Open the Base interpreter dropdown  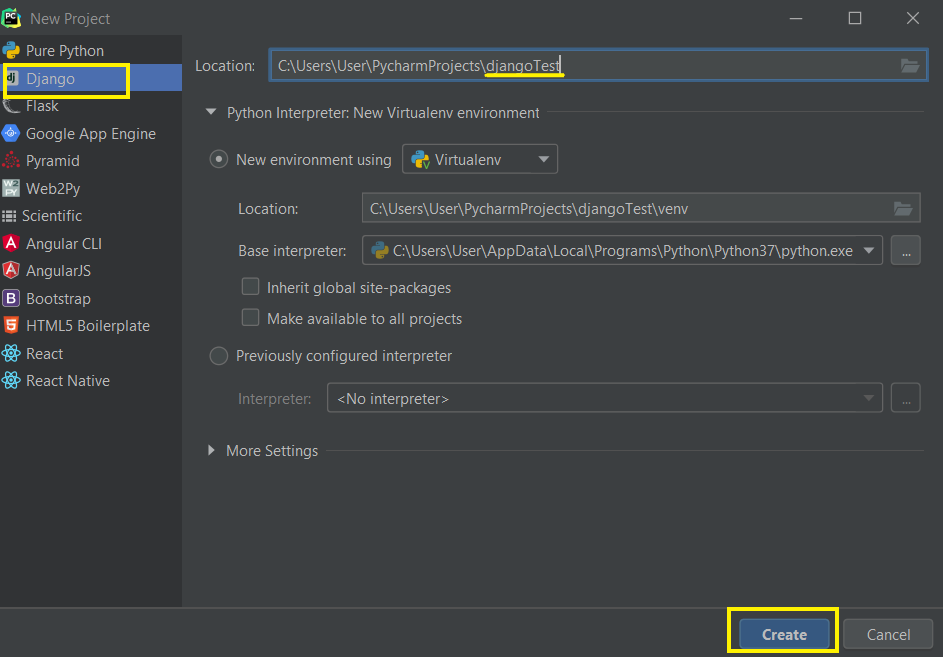622,250
